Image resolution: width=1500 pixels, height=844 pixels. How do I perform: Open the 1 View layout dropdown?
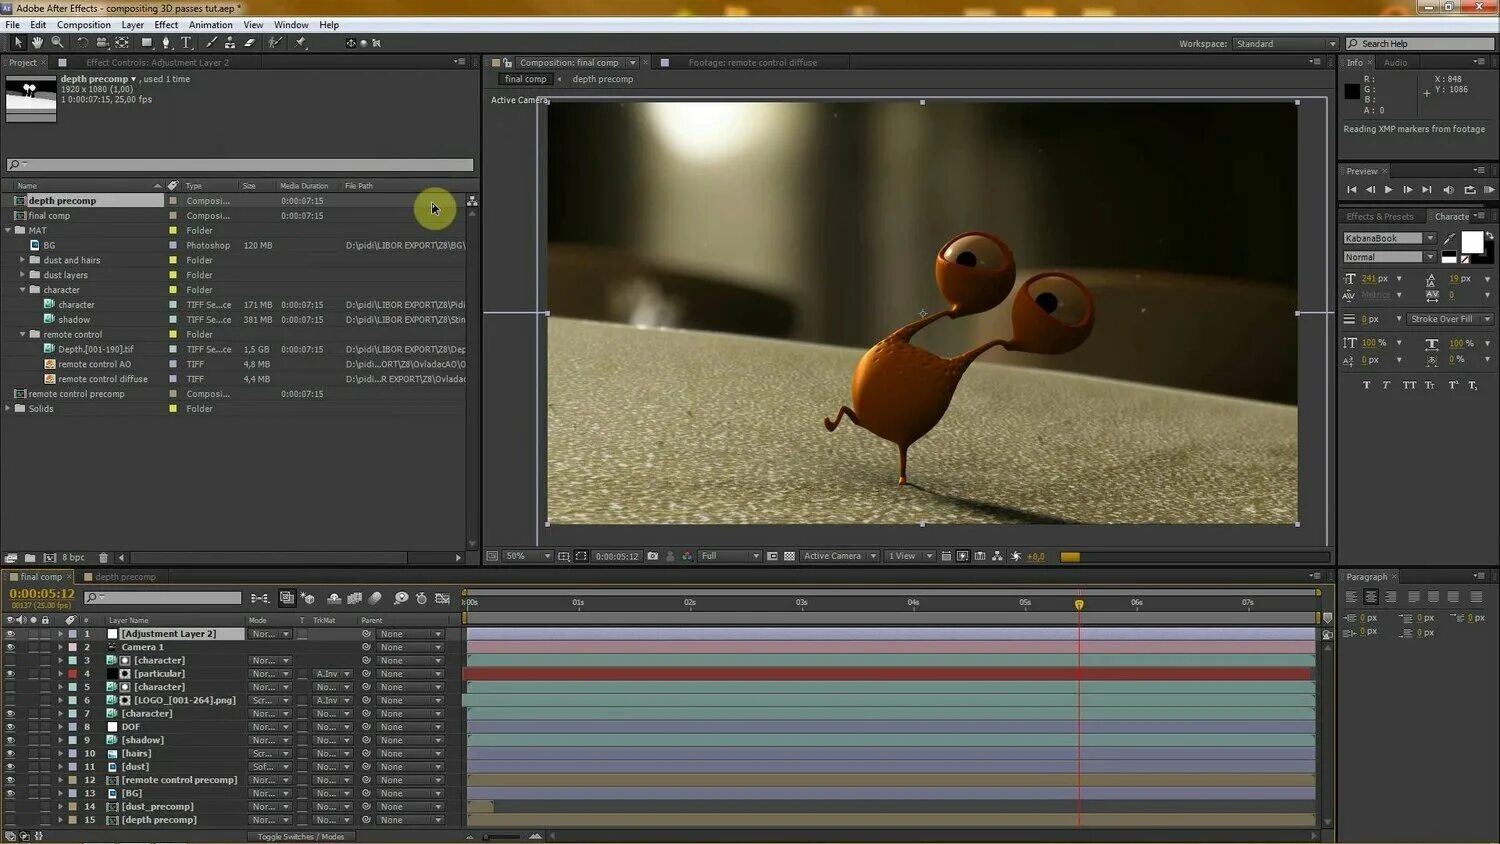click(x=910, y=556)
